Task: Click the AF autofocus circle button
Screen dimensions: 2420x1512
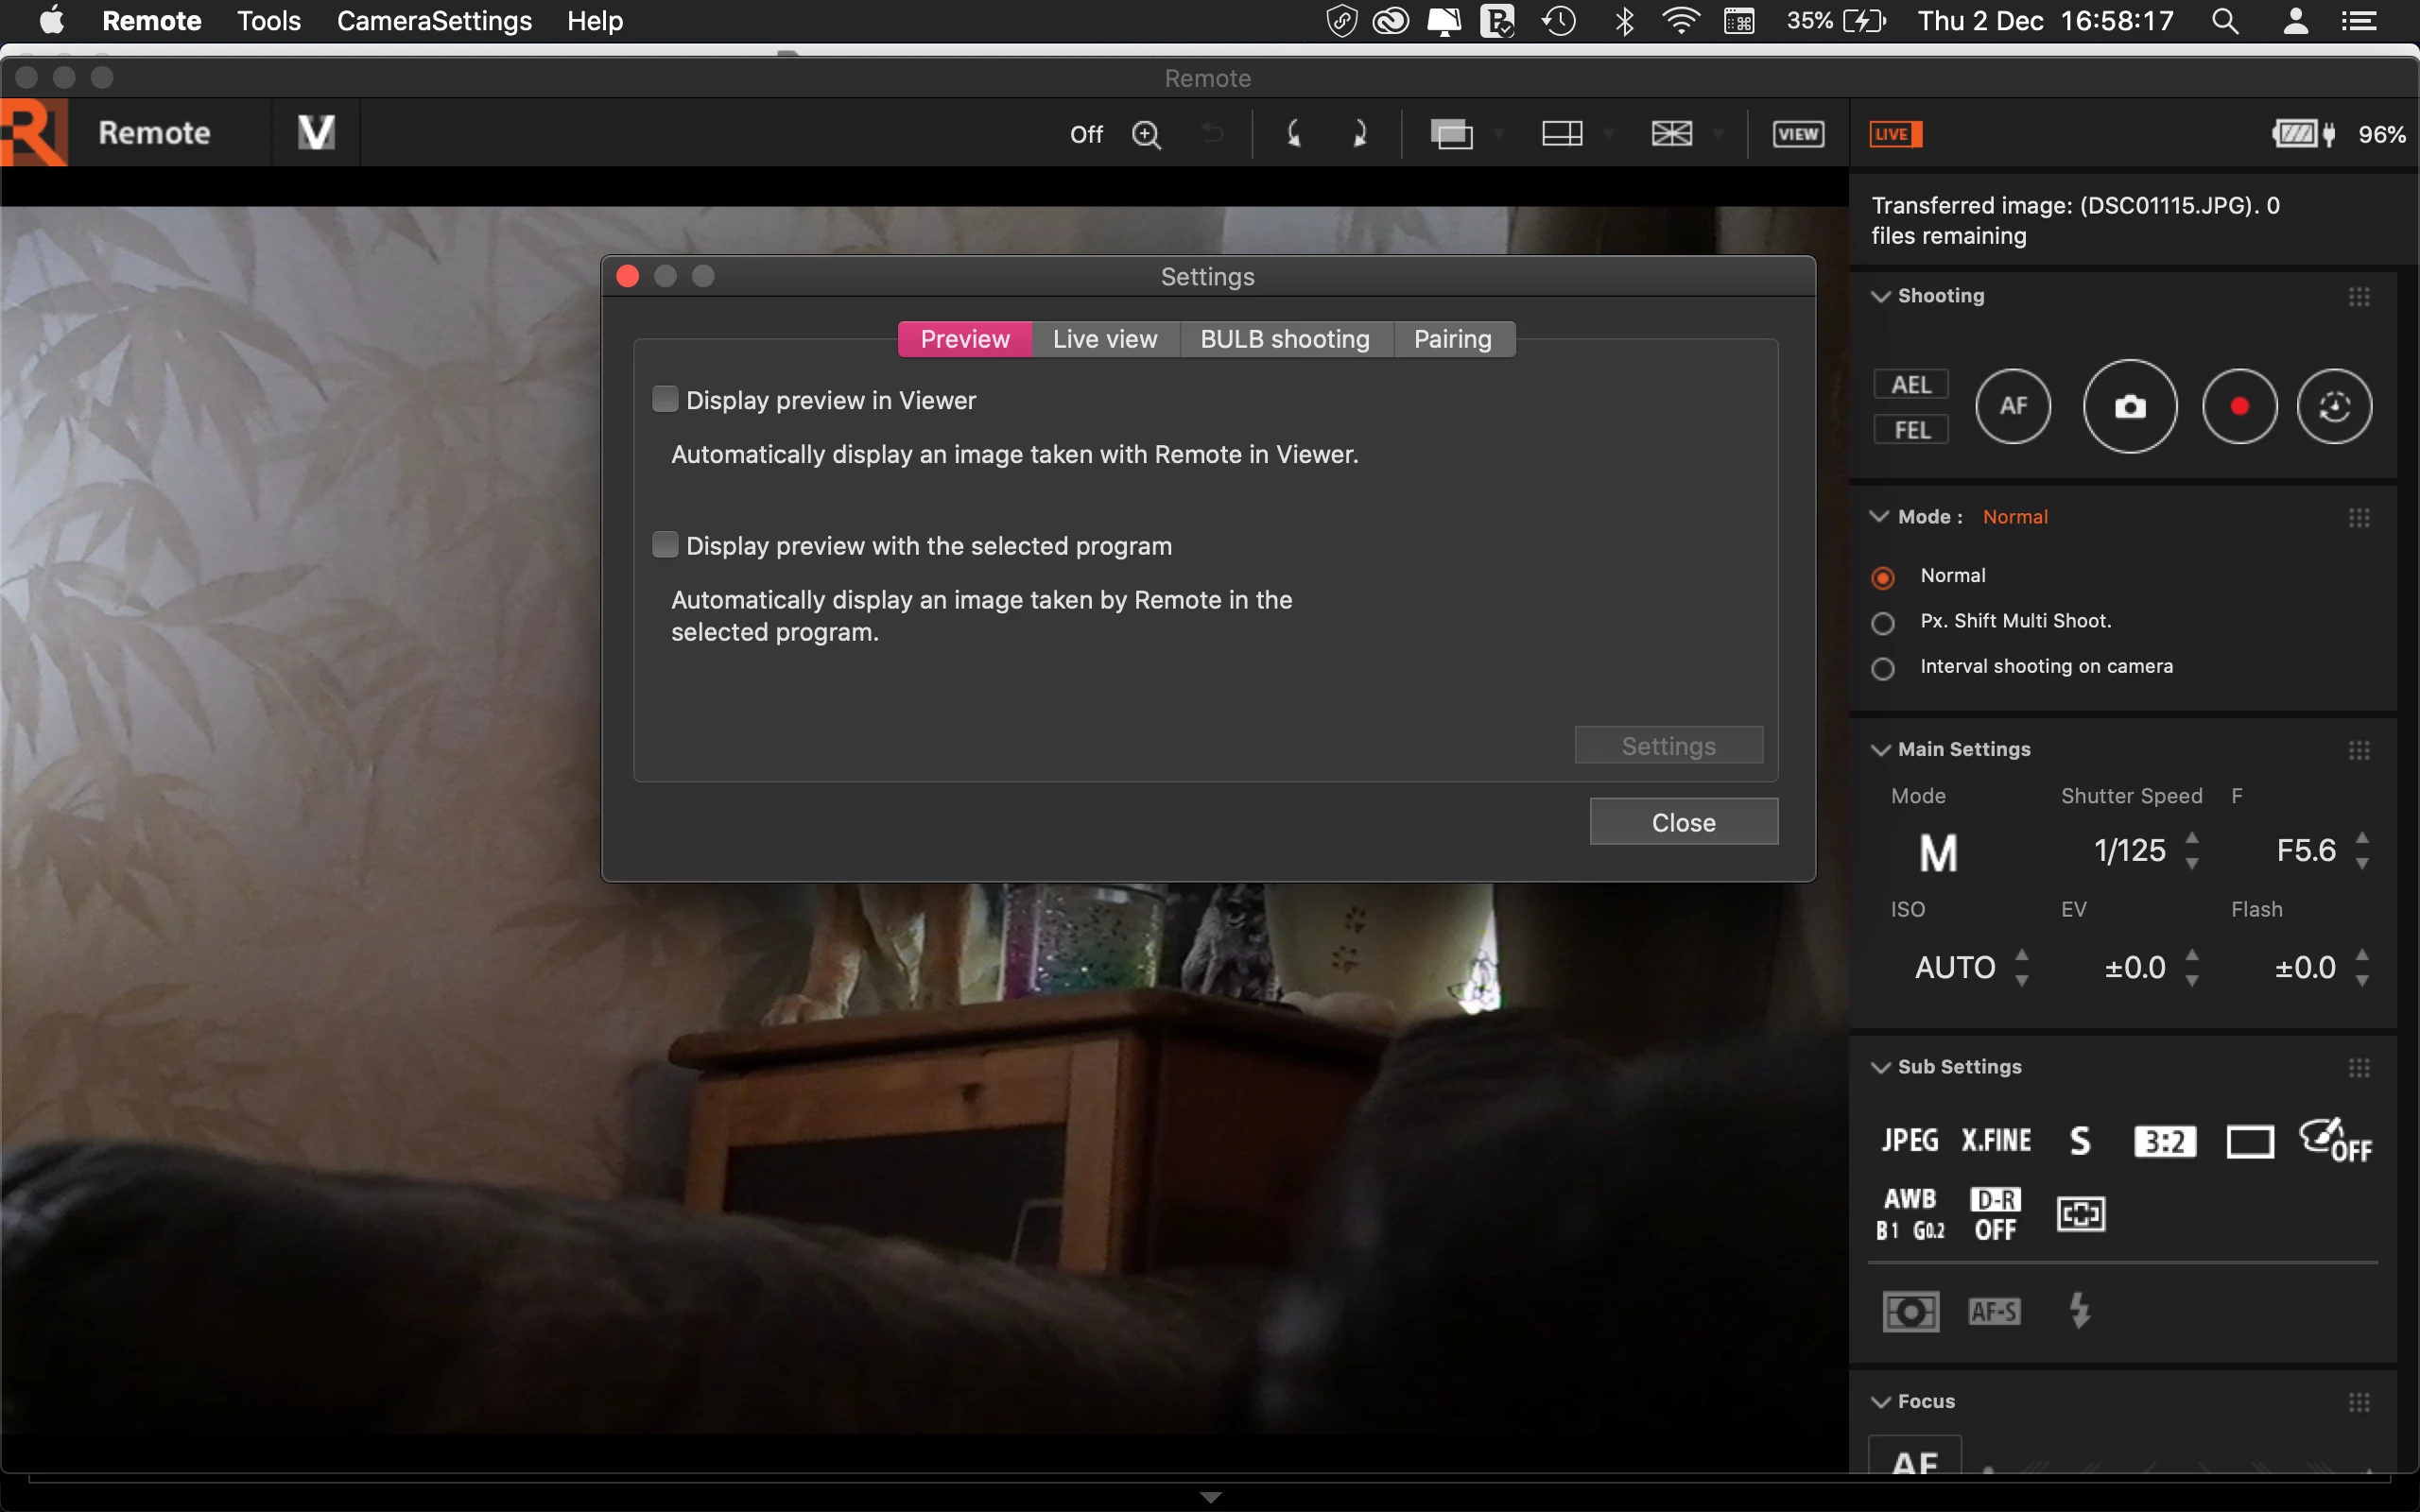Action: (2012, 406)
